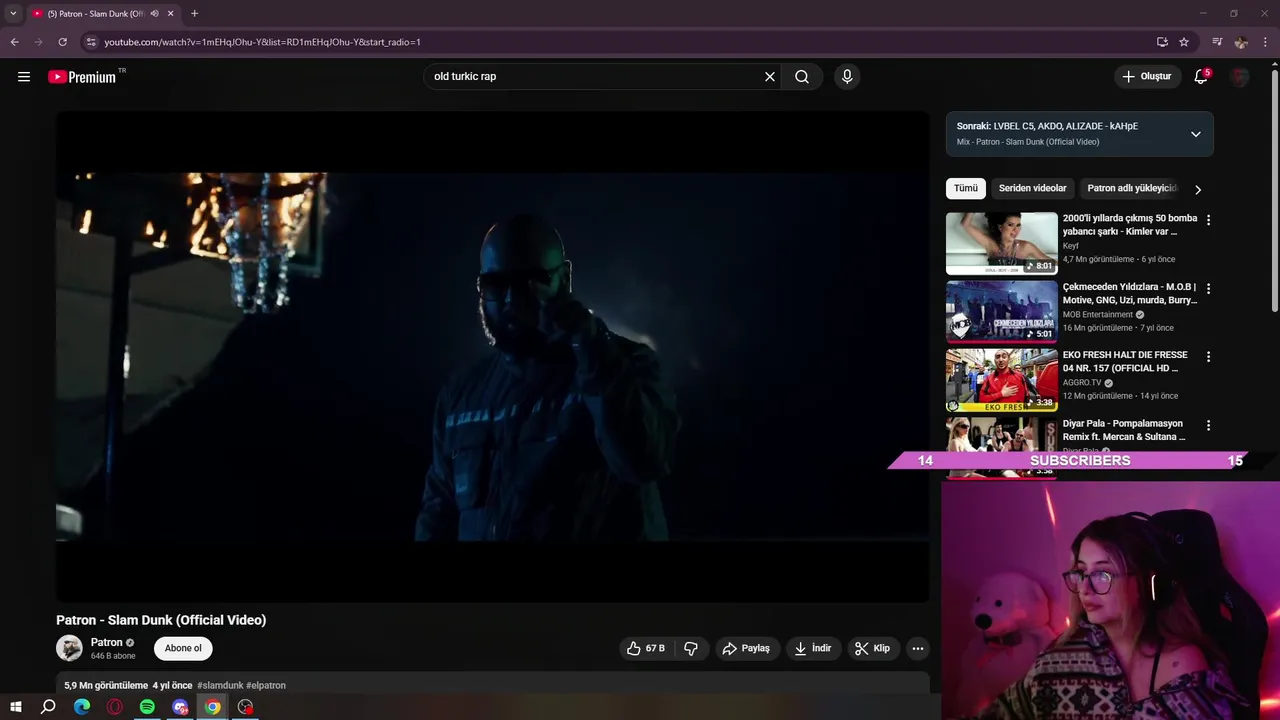Open YouTube account avatar menu
The height and width of the screenshot is (720, 1280).
1240,77
